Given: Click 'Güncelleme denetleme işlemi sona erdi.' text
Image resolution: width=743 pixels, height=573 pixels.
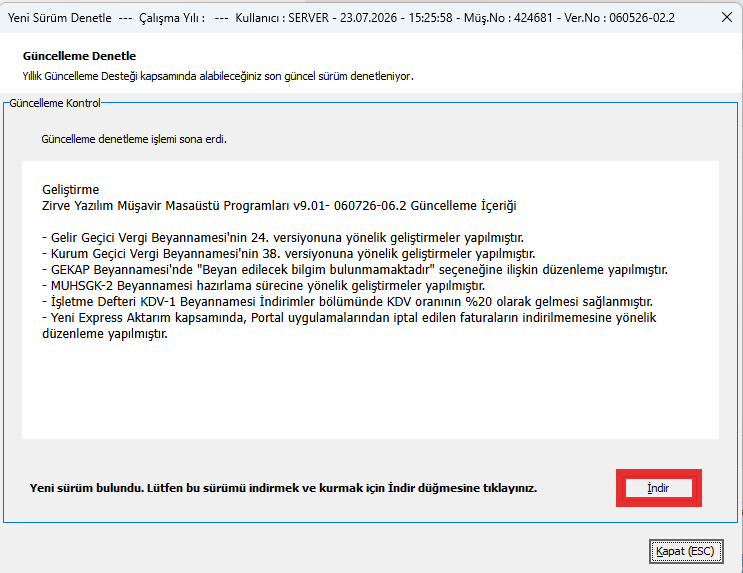Looking at the screenshot, I should (x=134, y=139).
